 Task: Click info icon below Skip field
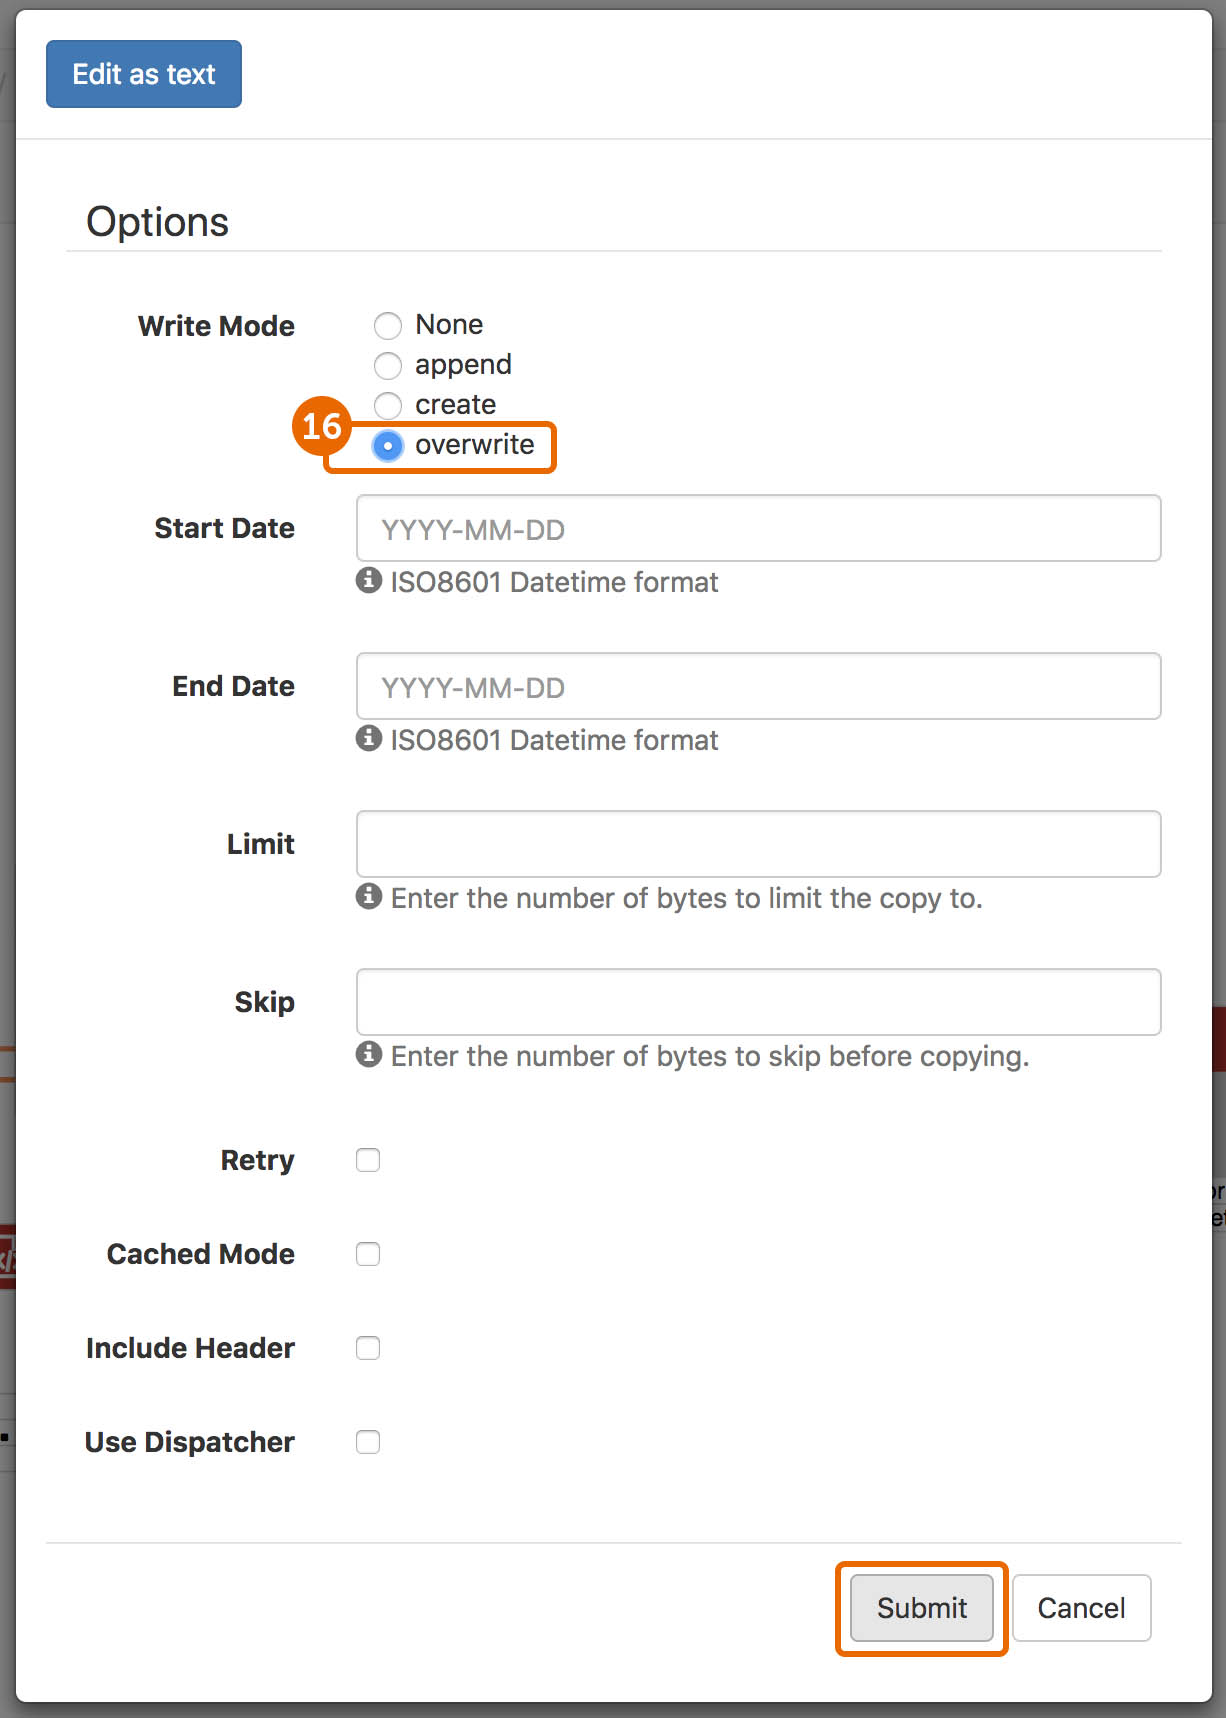369,1054
